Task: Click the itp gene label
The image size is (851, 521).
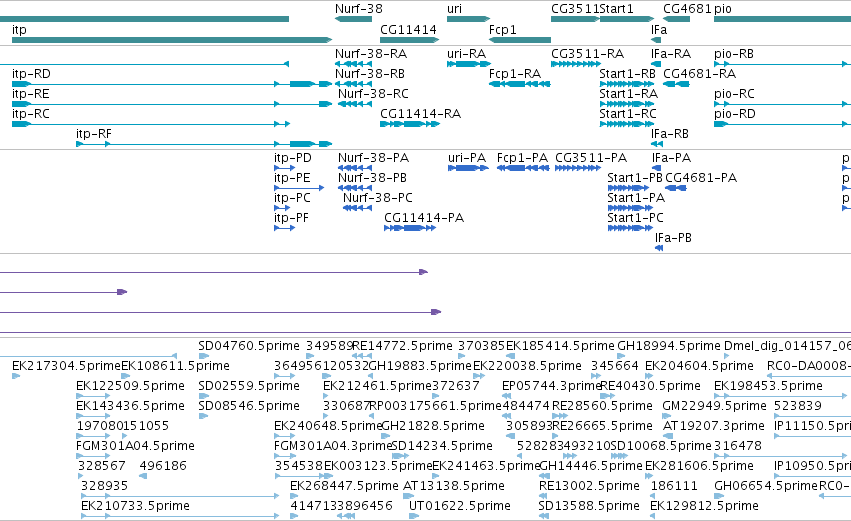Action: pos(19,30)
